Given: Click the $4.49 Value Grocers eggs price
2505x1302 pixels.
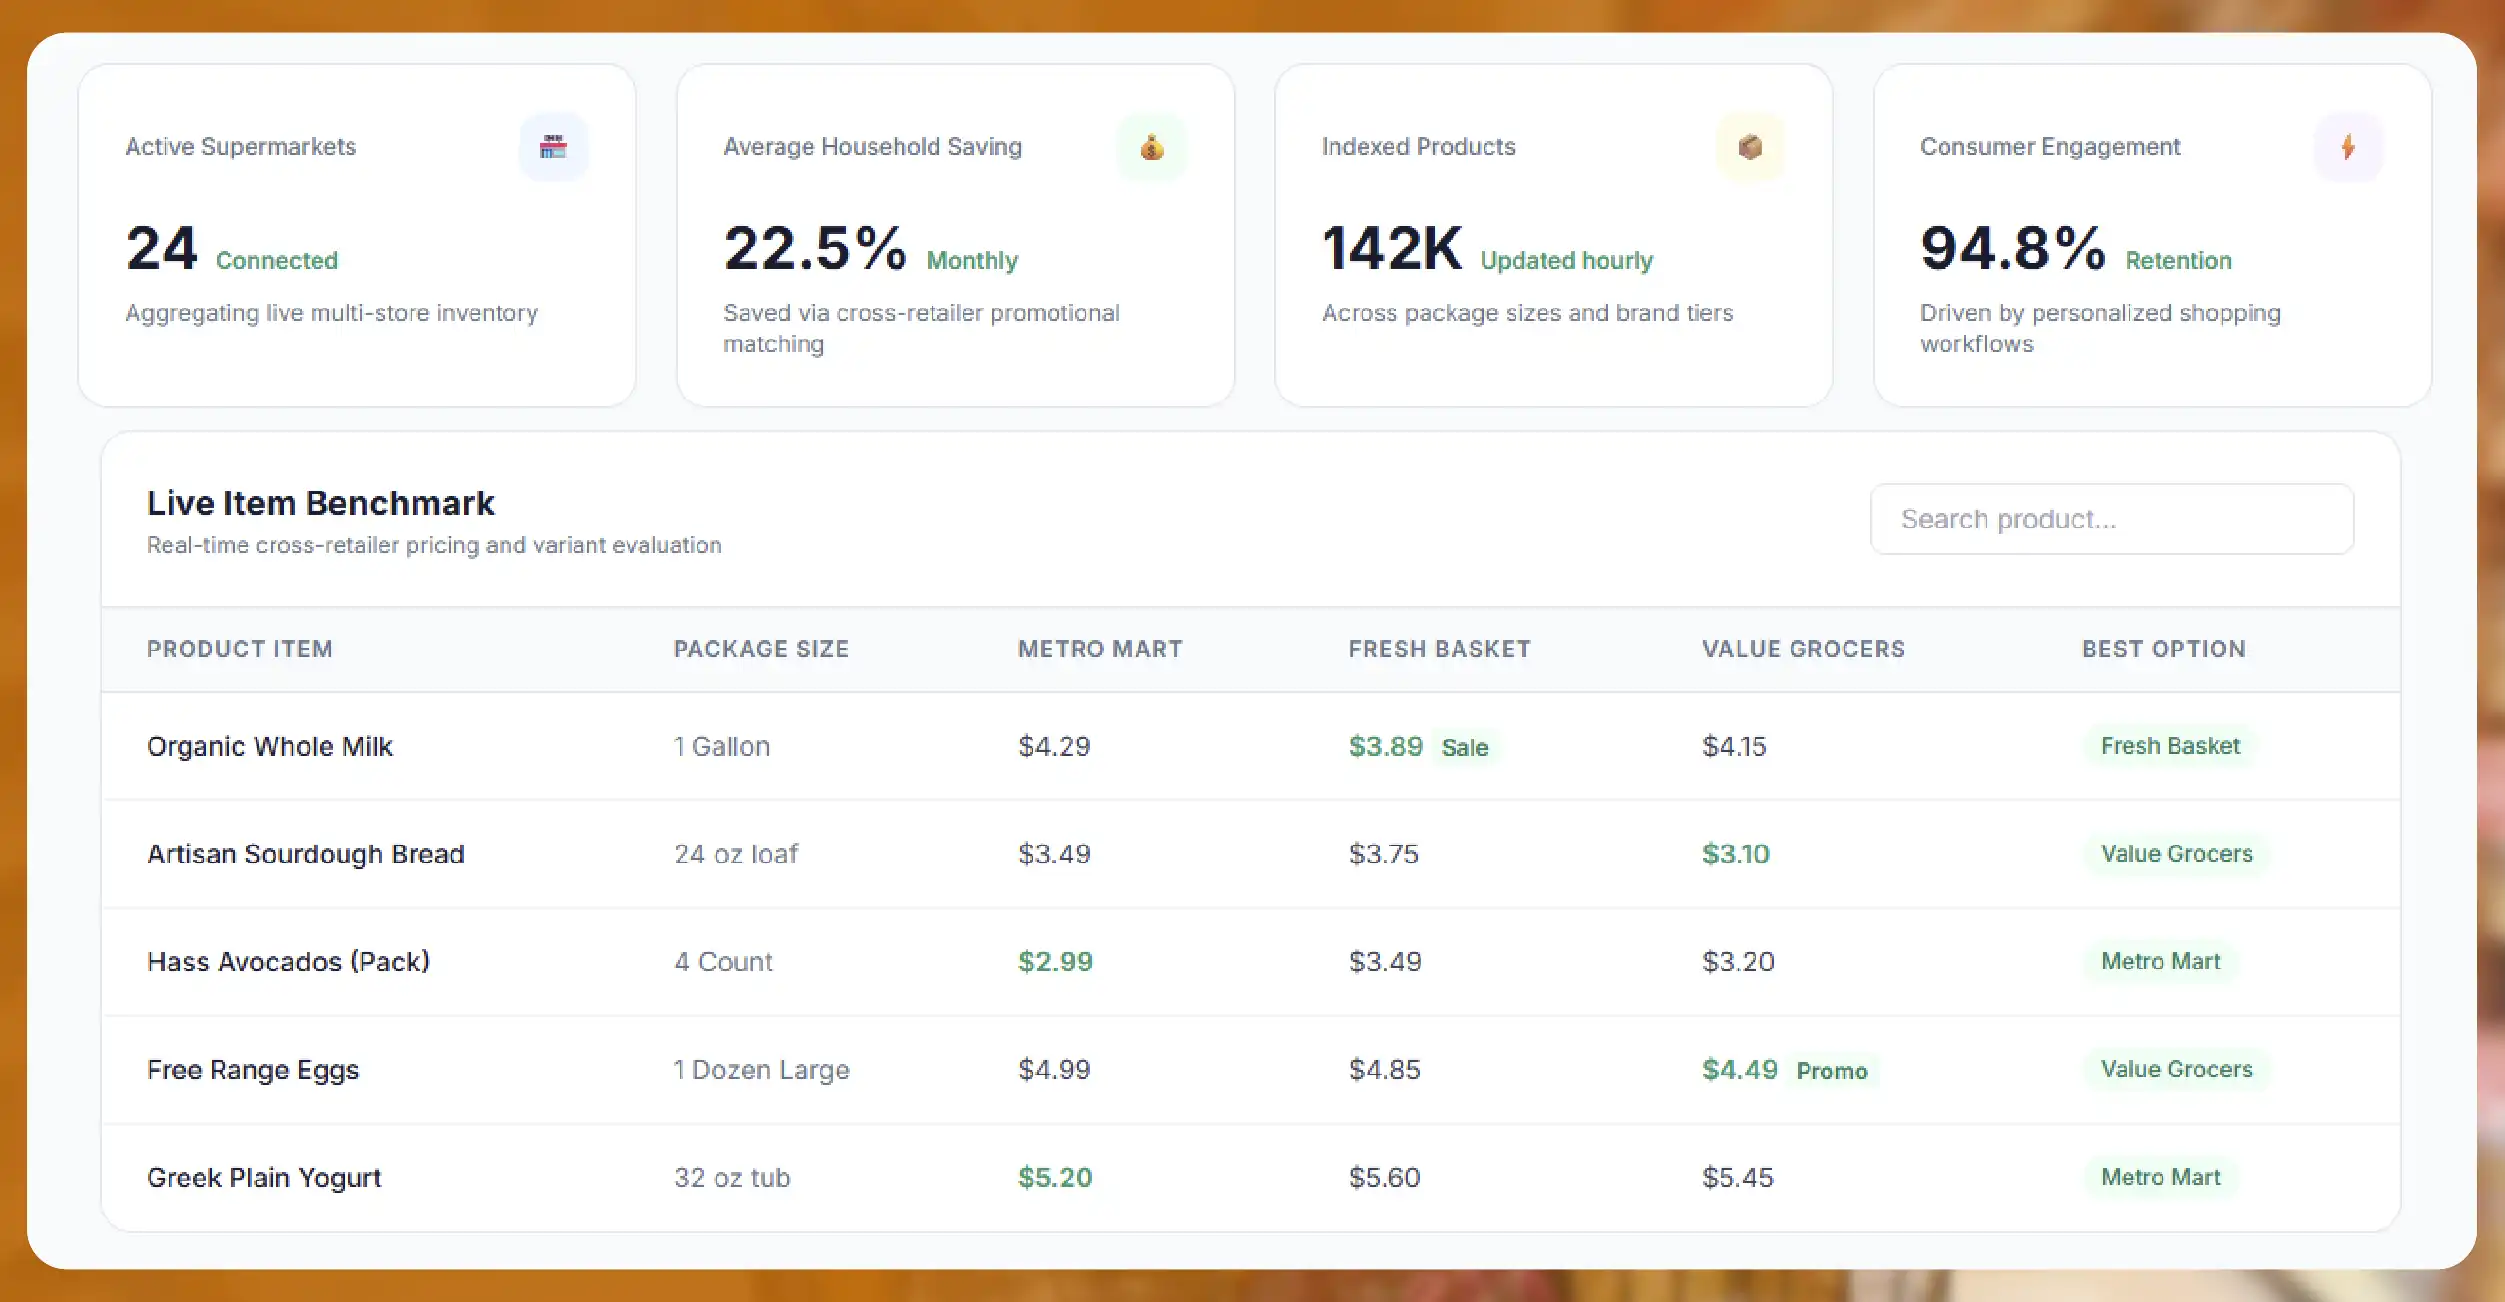Looking at the screenshot, I should (1740, 1070).
